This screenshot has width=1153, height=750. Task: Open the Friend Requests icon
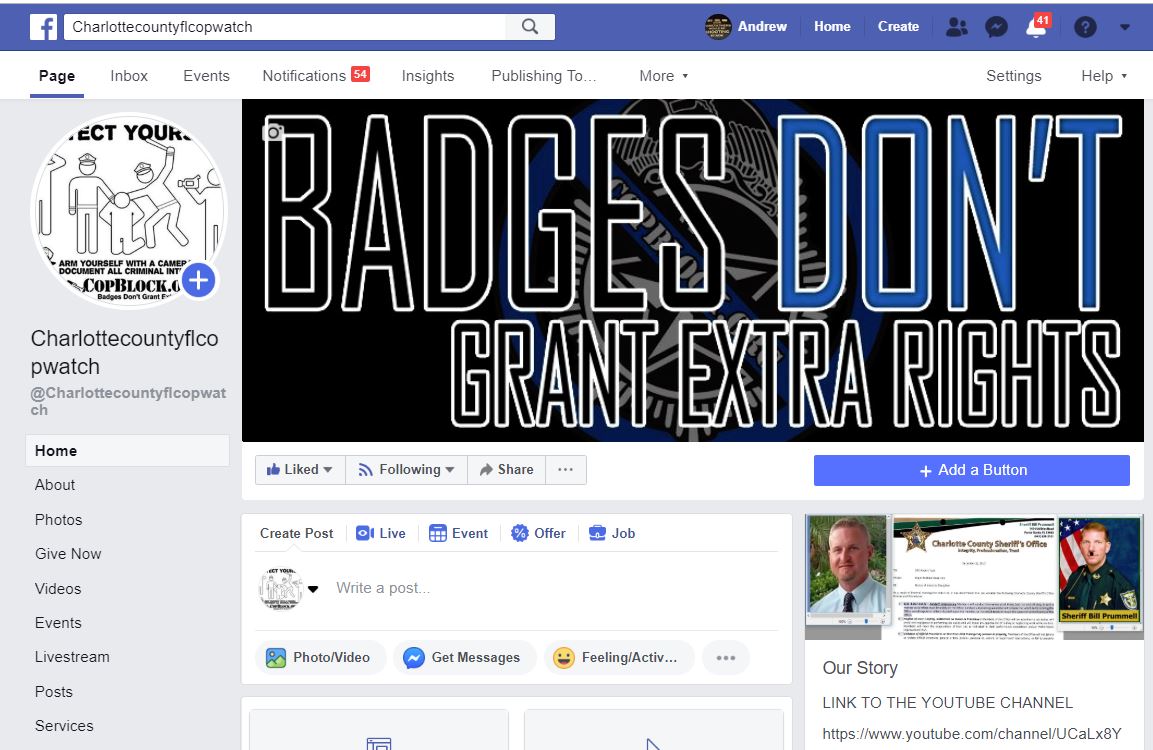(x=956, y=27)
